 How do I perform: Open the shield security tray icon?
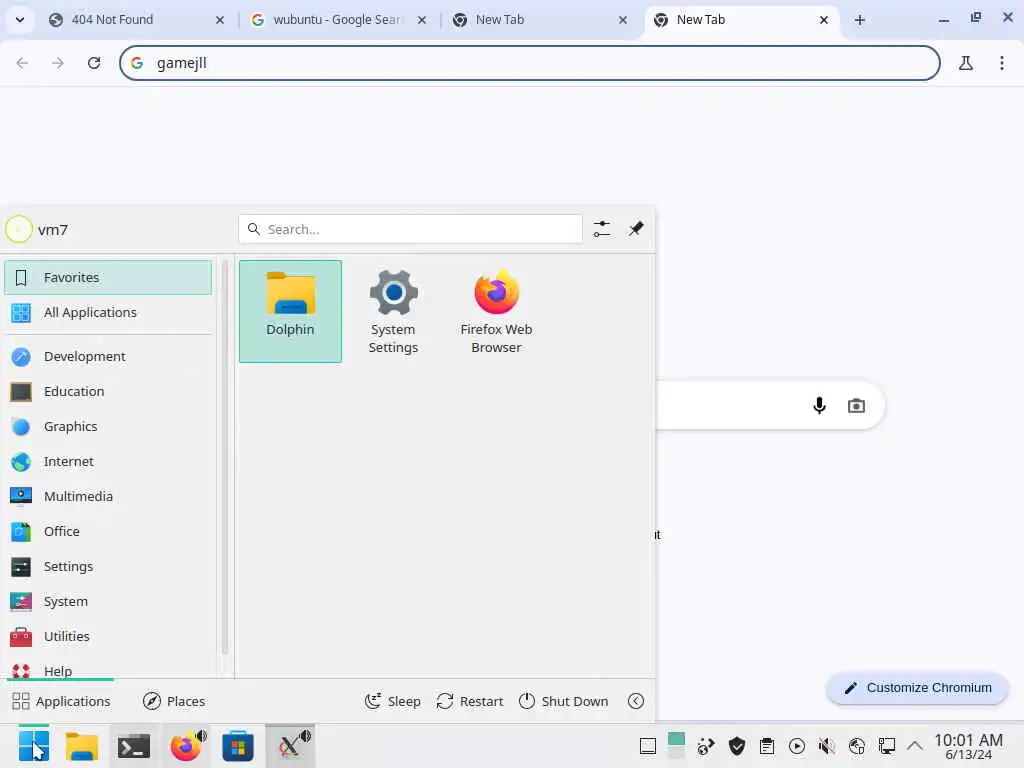click(737, 746)
